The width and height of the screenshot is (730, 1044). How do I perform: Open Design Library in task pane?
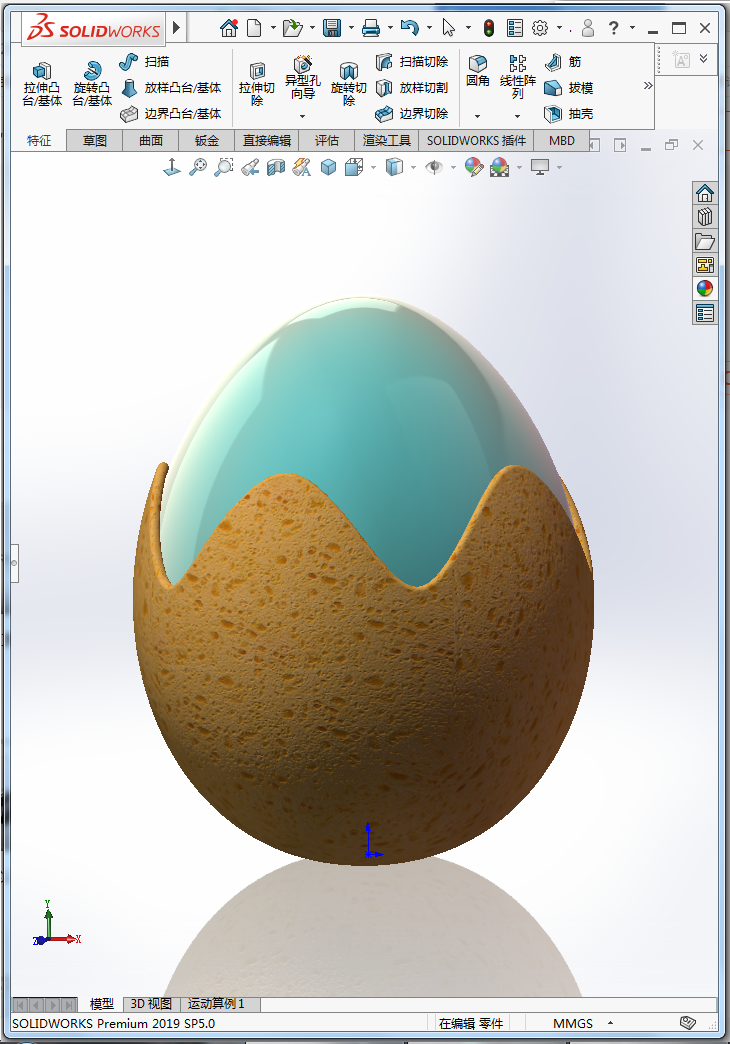(705, 217)
